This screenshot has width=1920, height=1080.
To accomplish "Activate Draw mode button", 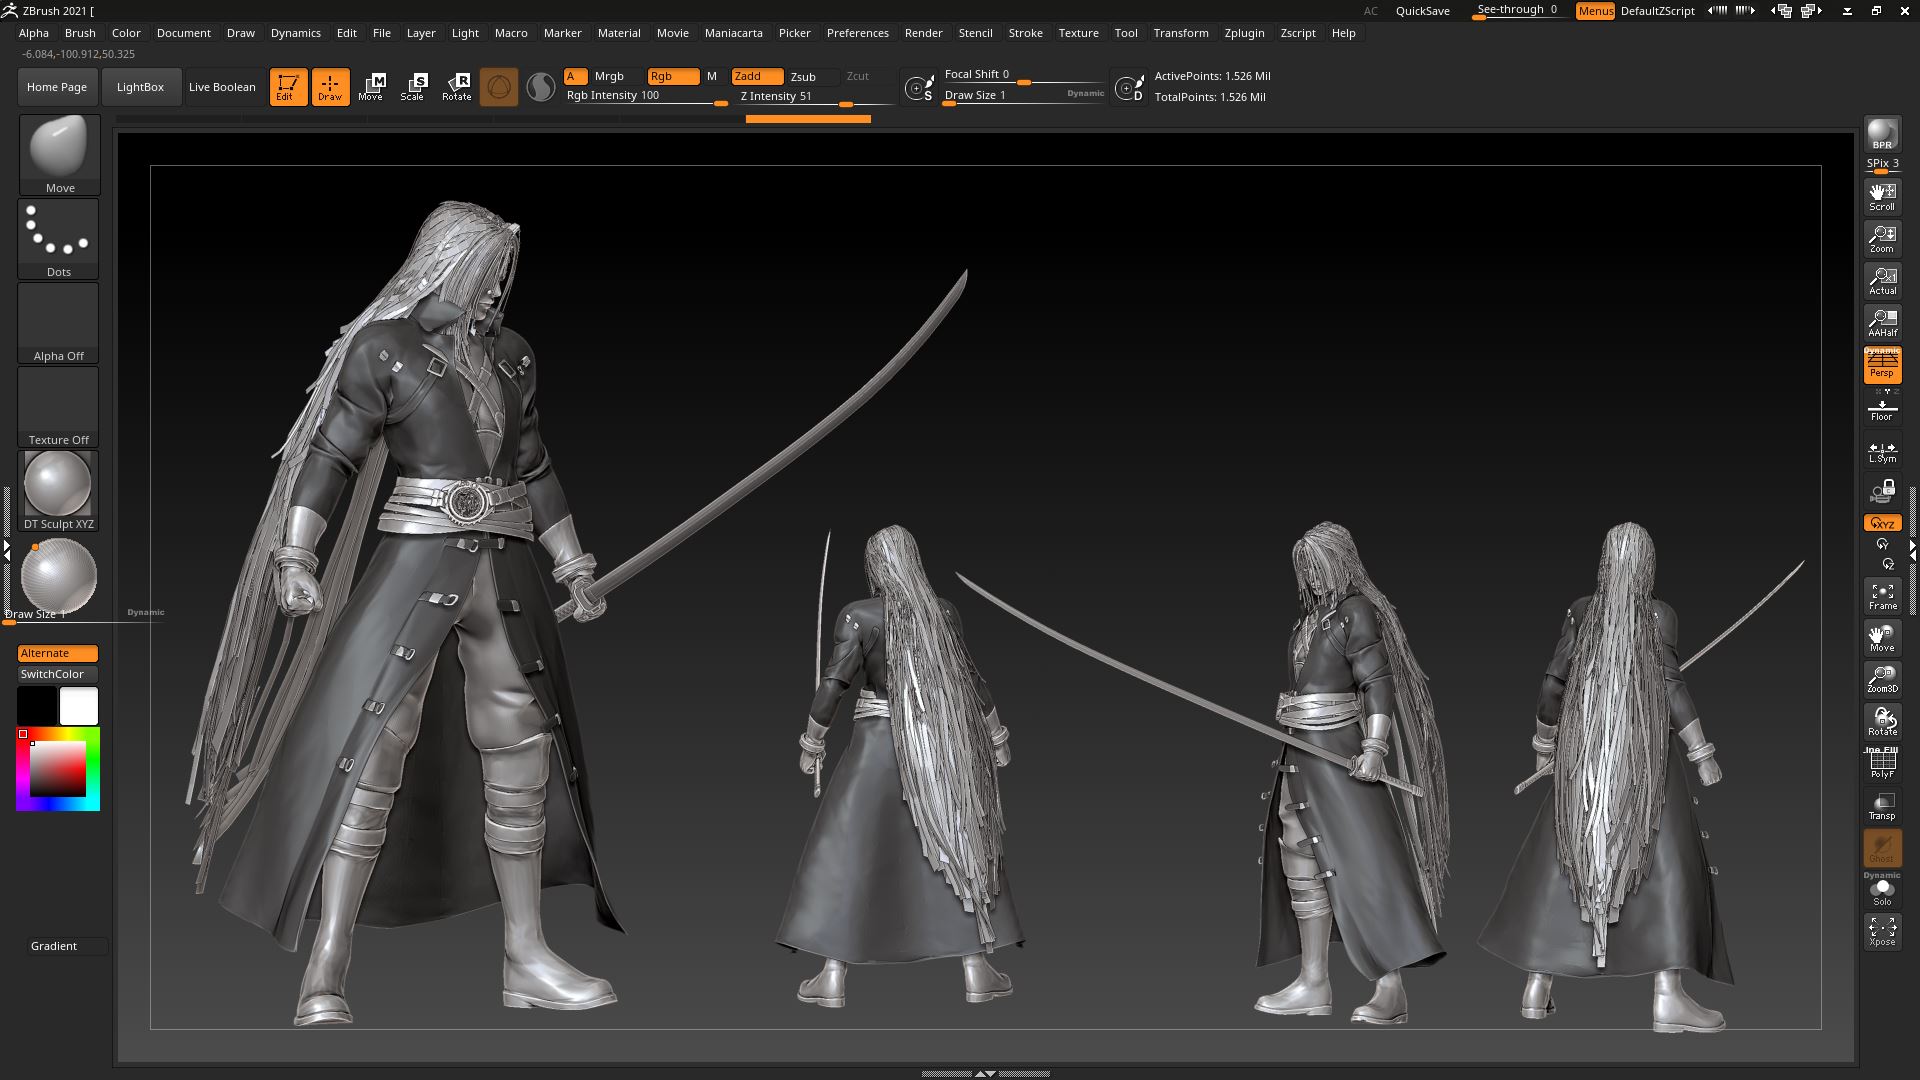I will coord(330,87).
